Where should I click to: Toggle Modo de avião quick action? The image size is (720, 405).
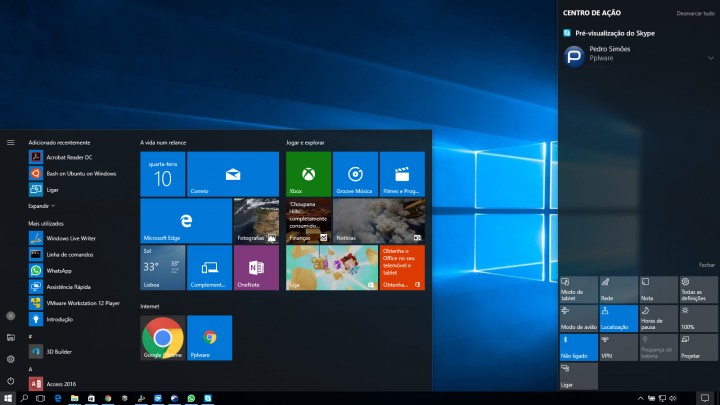579,318
